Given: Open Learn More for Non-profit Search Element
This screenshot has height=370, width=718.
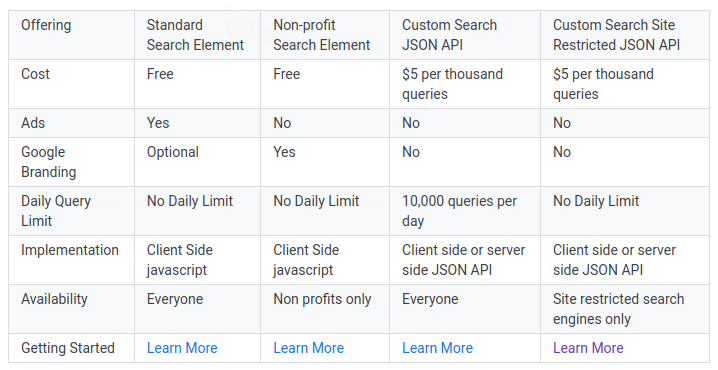Looking at the screenshot, I should (309, 348).
